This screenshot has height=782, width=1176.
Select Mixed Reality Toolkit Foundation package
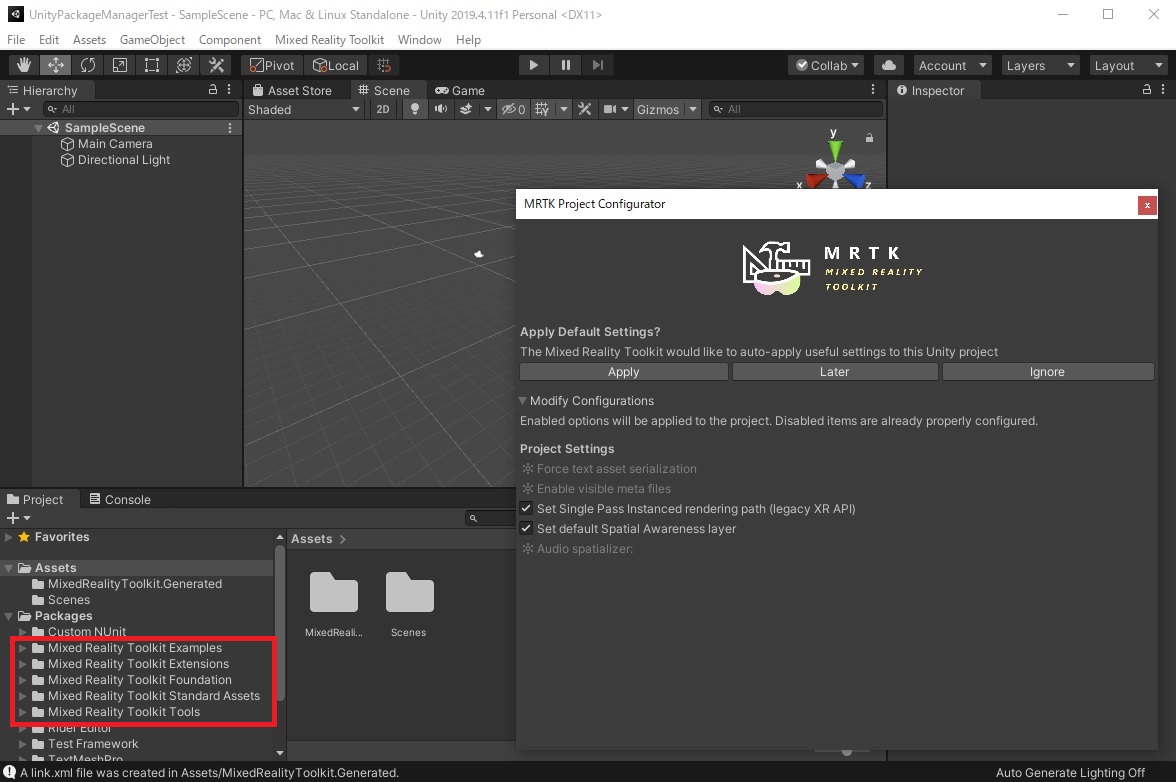pos(140,680)
